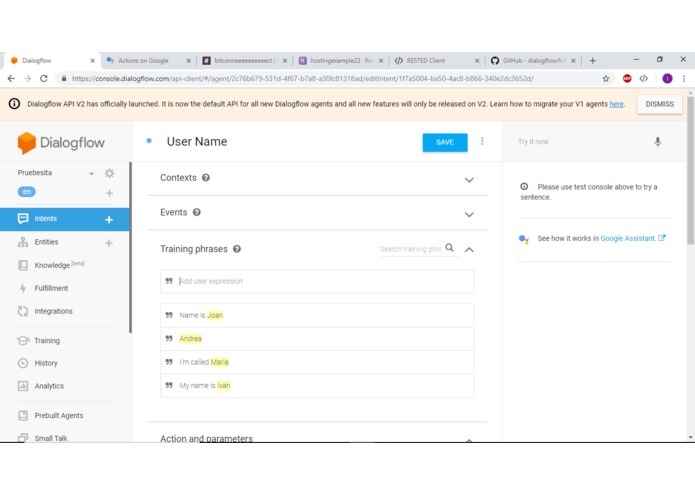Switch to GitHub dialogflow tab

533,61
